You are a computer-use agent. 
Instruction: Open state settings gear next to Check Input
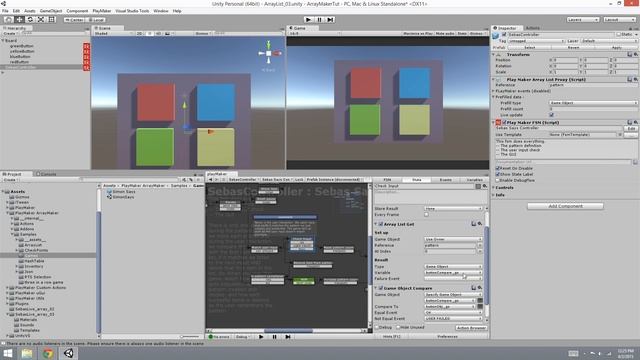point(485,186)
